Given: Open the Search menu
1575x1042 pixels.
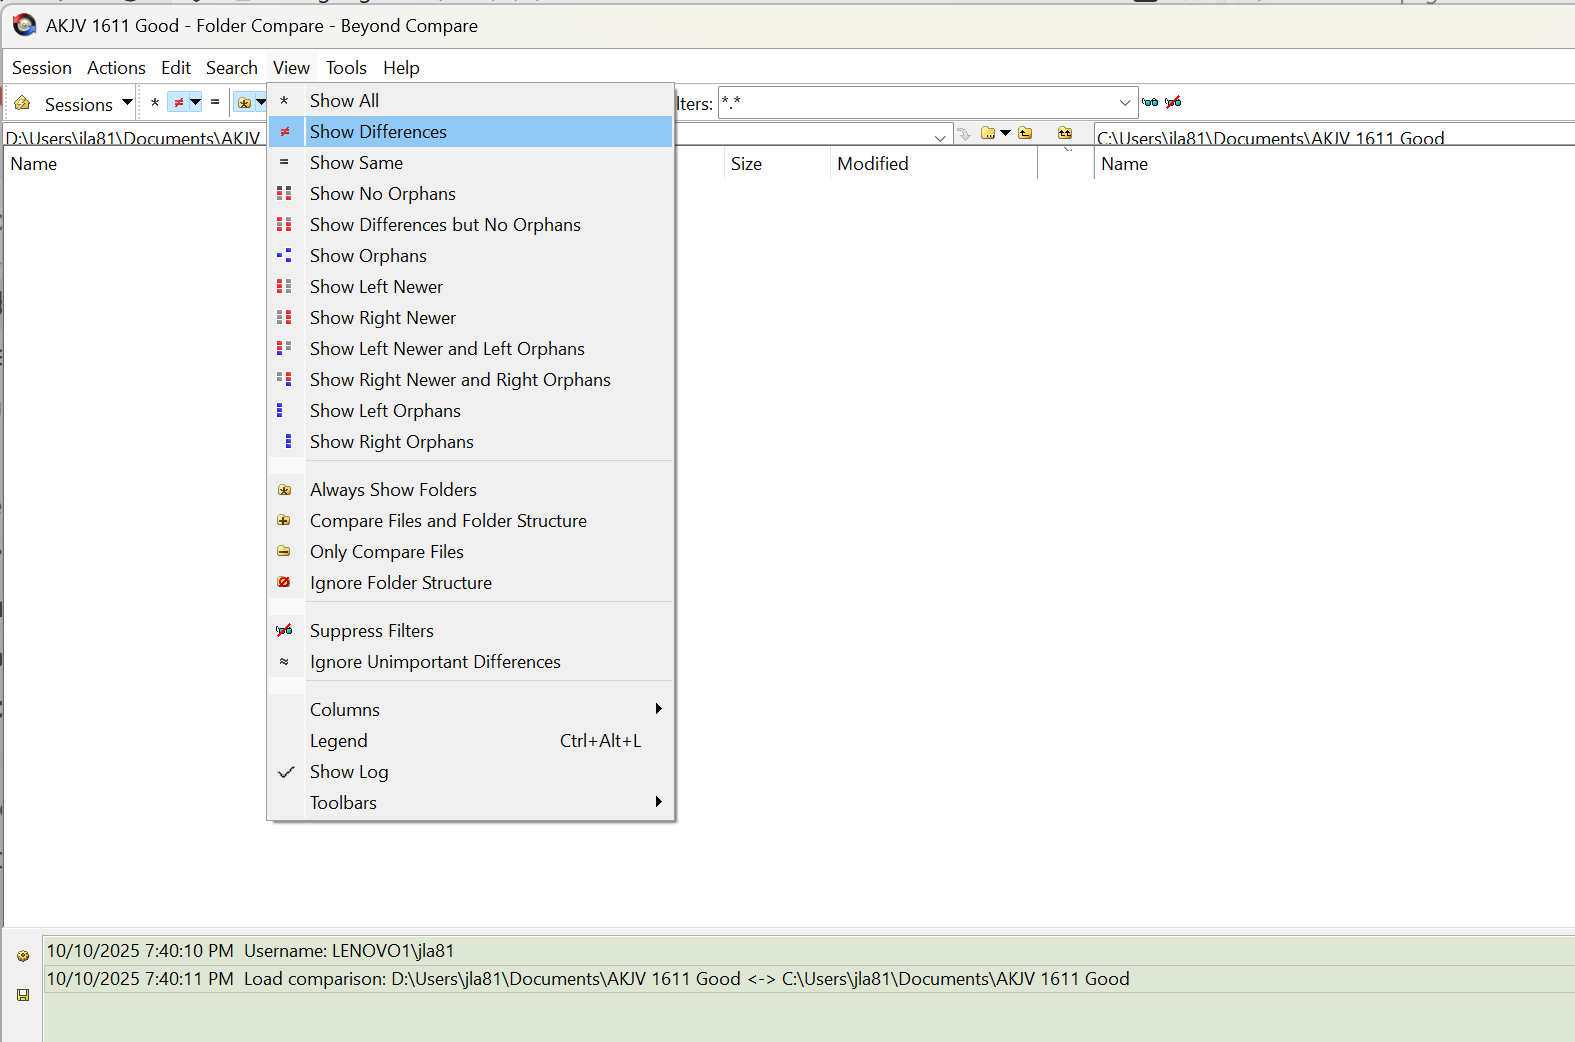Looking at the screenshot, I should (232, 68).
